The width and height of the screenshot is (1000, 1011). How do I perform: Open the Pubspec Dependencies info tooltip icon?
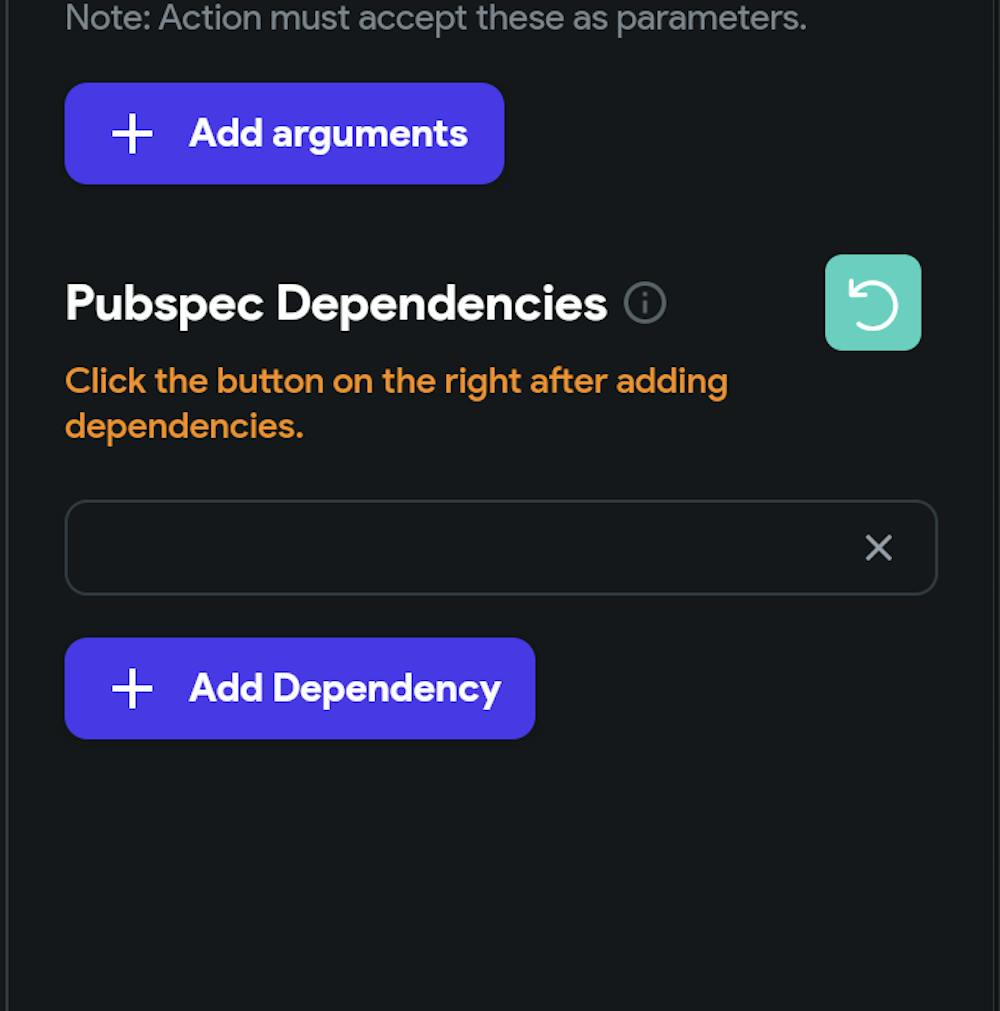(646, 303)
